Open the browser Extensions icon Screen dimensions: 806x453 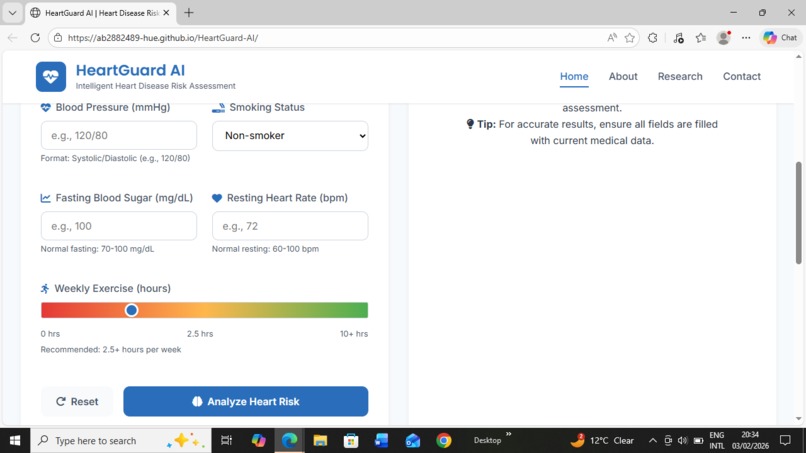pos(652,38)
